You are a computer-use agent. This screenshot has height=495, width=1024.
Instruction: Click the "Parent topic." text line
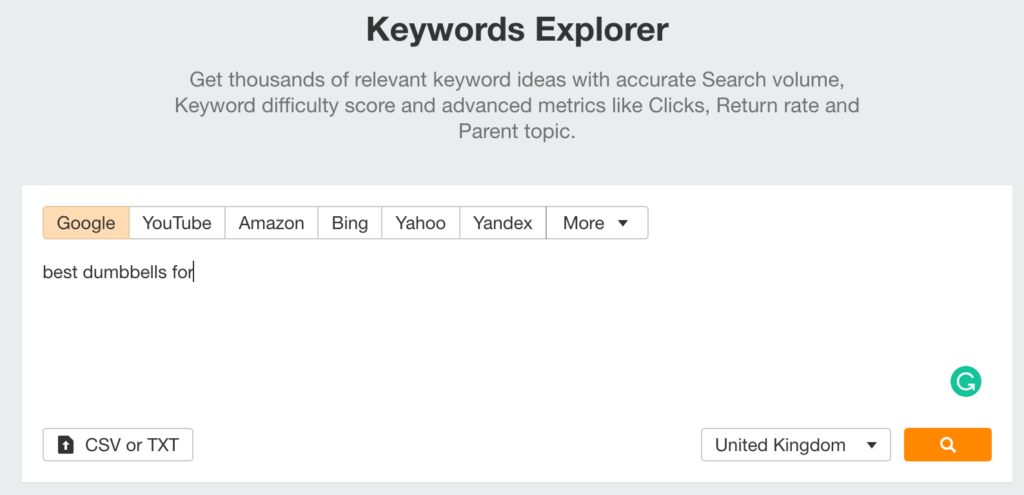[x=517, y=131]
